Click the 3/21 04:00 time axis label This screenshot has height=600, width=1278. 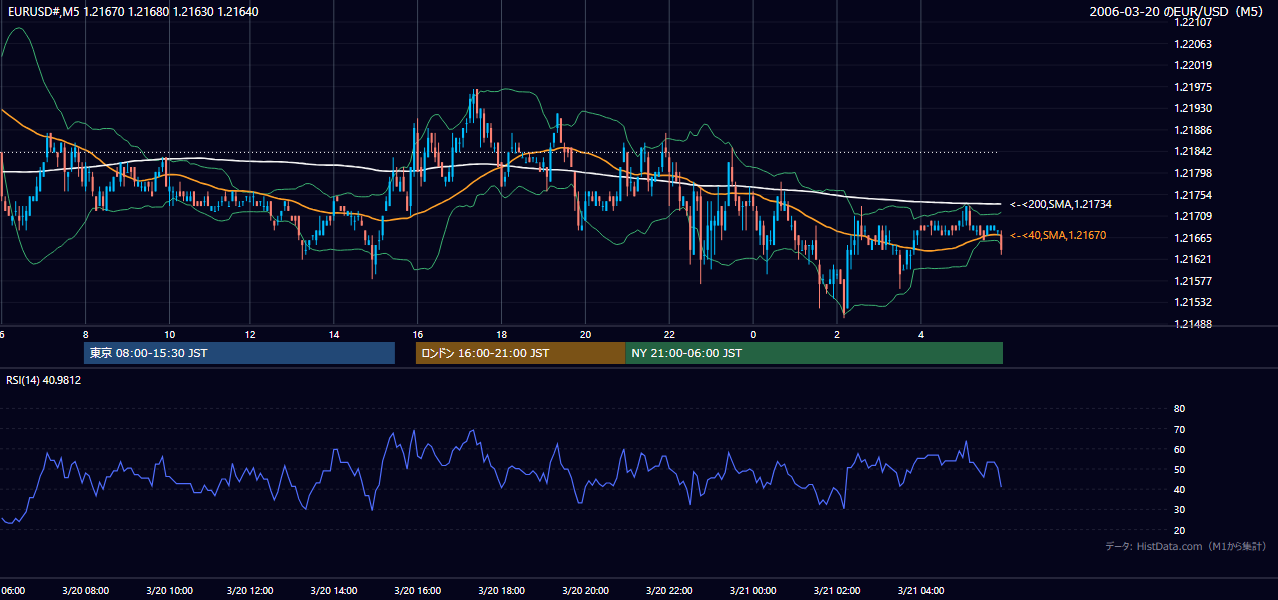(920, 590)
